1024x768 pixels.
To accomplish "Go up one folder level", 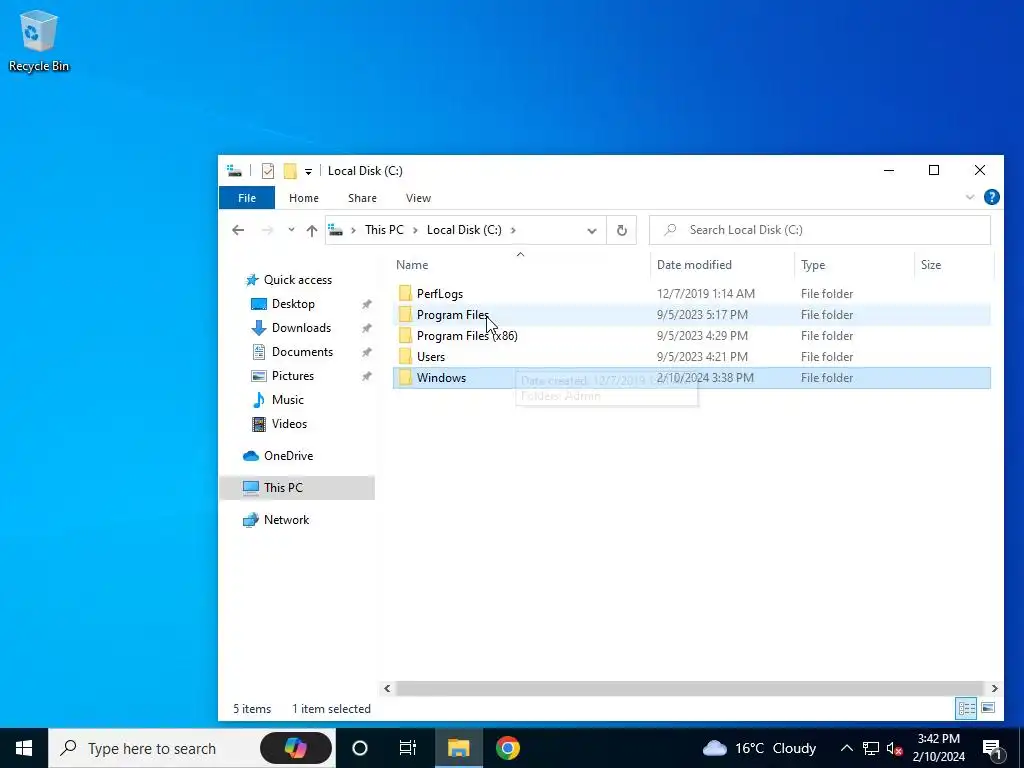I will pos(312,230).
